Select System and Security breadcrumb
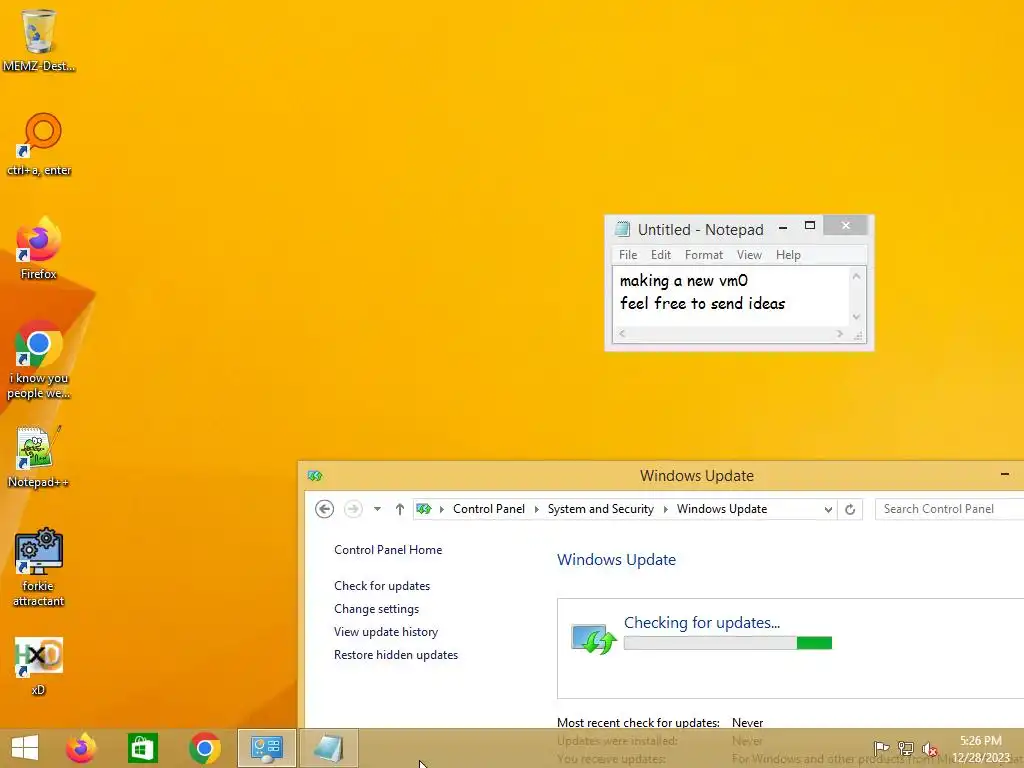 pos(600,509)
